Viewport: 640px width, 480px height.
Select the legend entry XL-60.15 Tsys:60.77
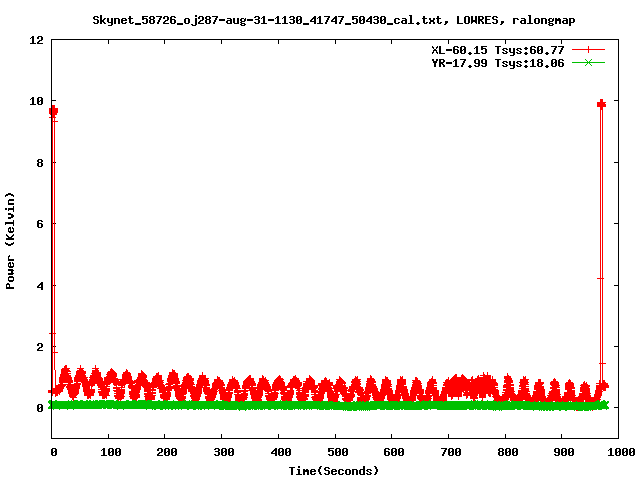click(x=498, y=50)
